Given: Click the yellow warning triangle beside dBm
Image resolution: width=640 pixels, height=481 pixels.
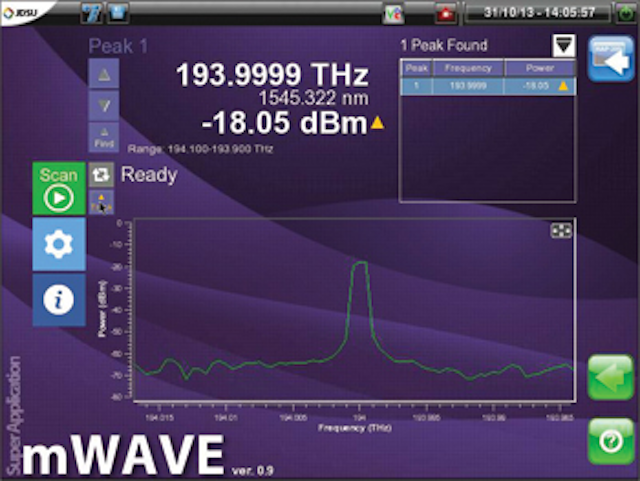Looking at the screenshot, I should (x=378, y=122).
